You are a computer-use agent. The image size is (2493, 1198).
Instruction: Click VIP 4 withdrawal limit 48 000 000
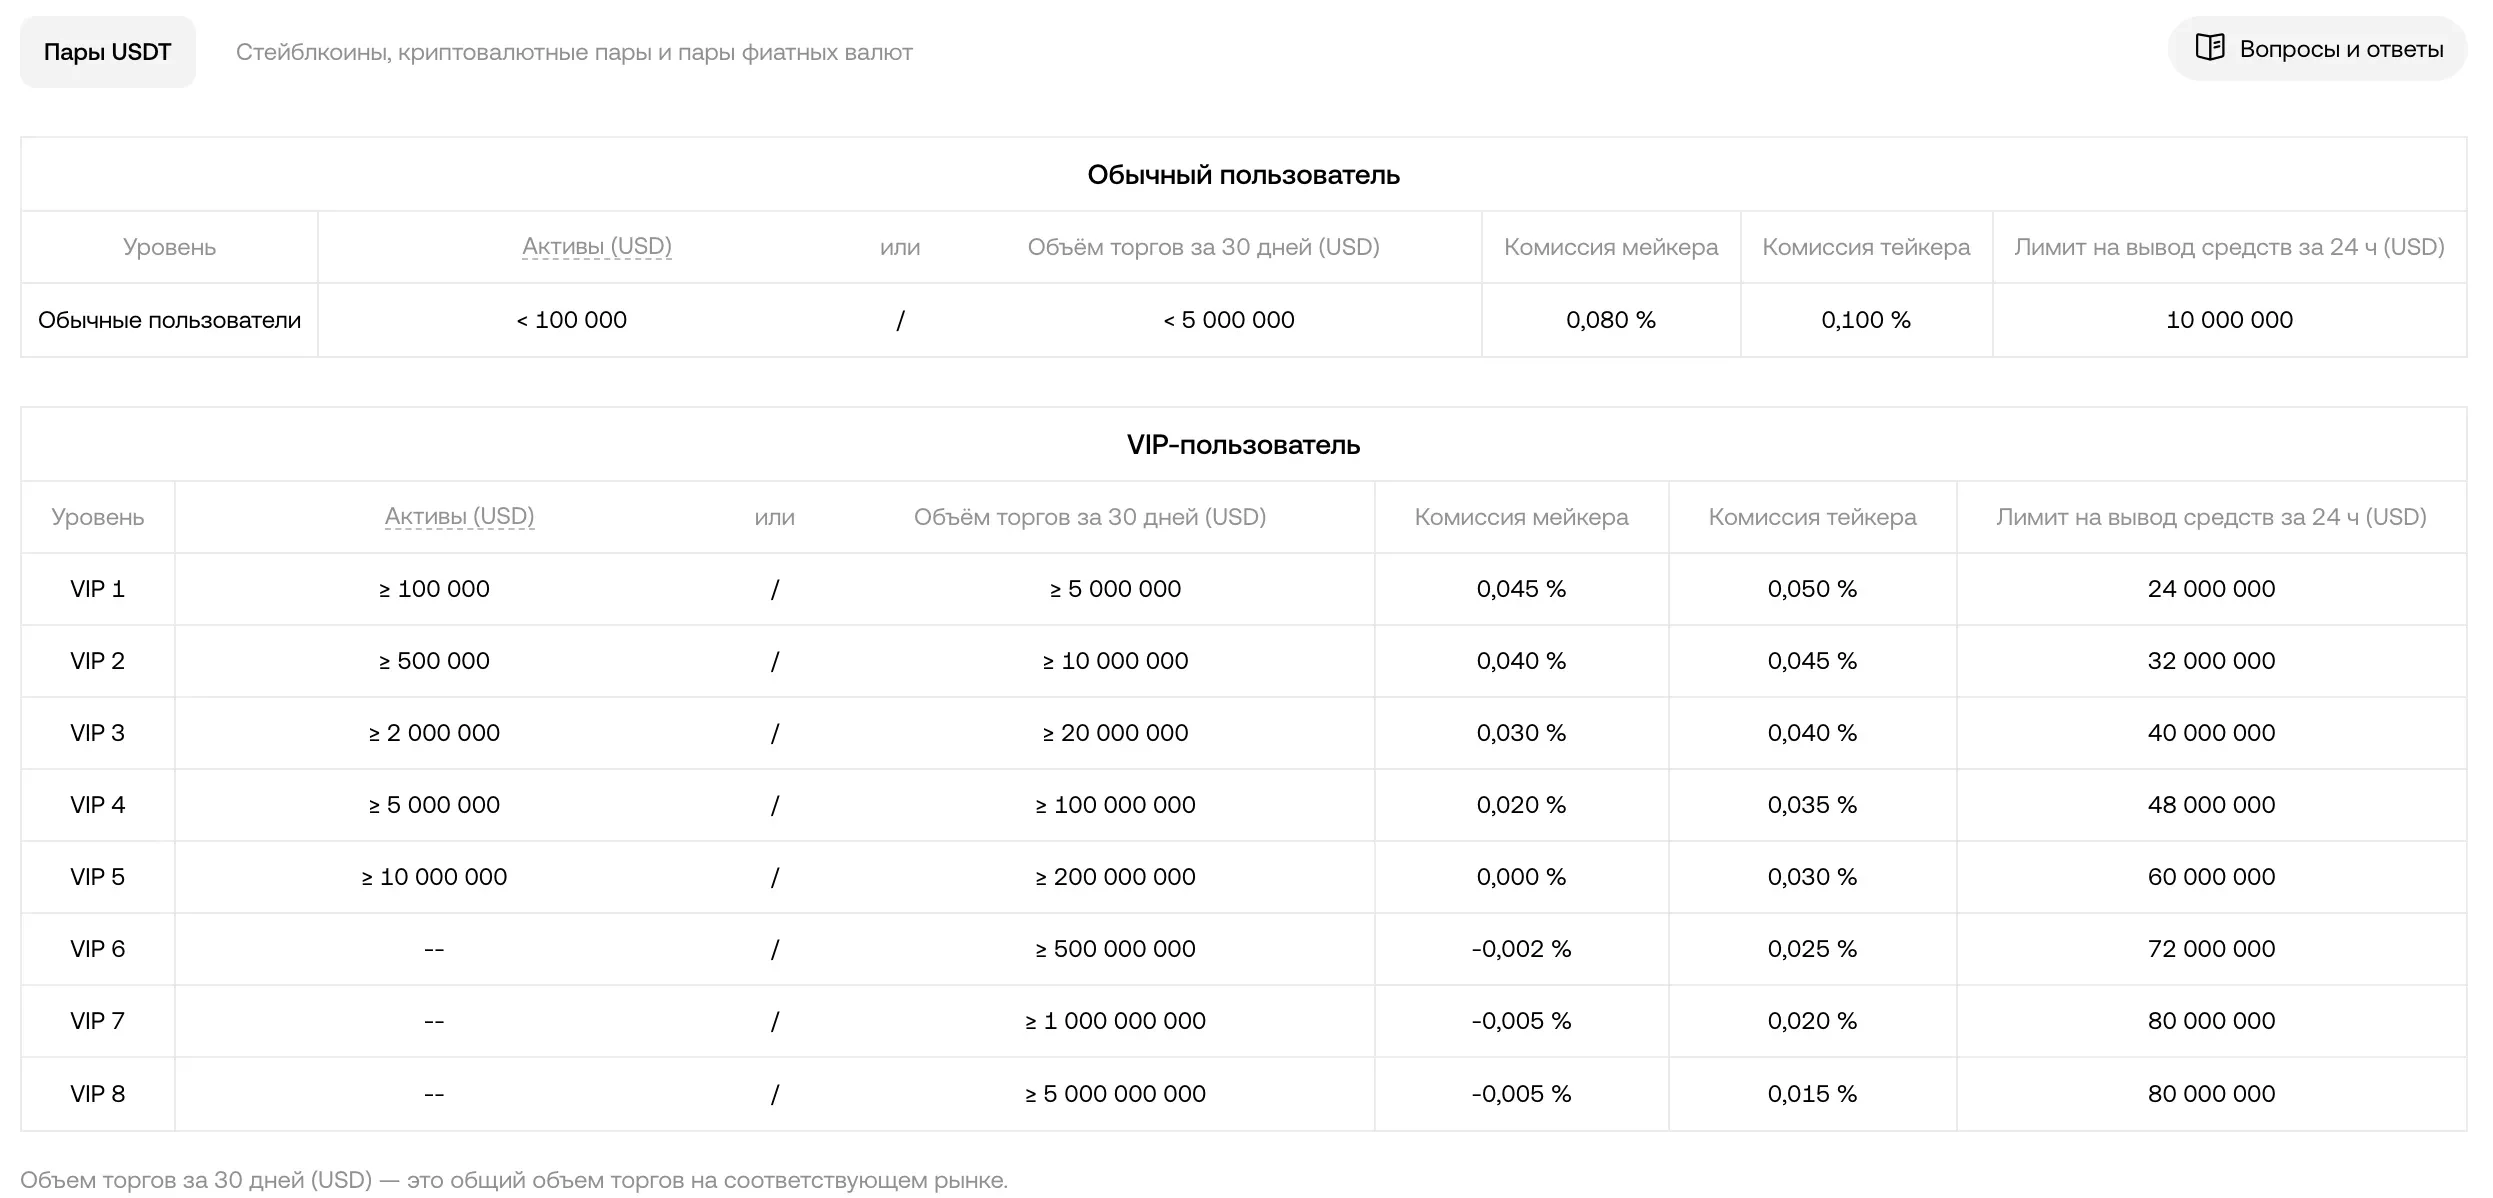click(x=2211, y=805)
